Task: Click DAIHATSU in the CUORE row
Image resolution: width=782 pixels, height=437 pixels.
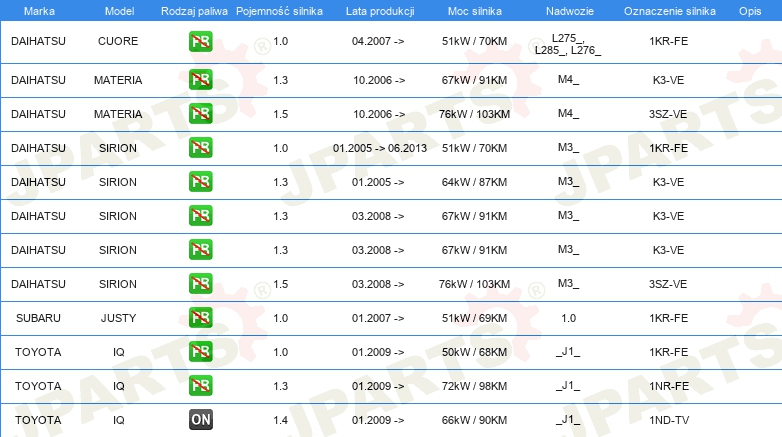Action: [38, 41]
